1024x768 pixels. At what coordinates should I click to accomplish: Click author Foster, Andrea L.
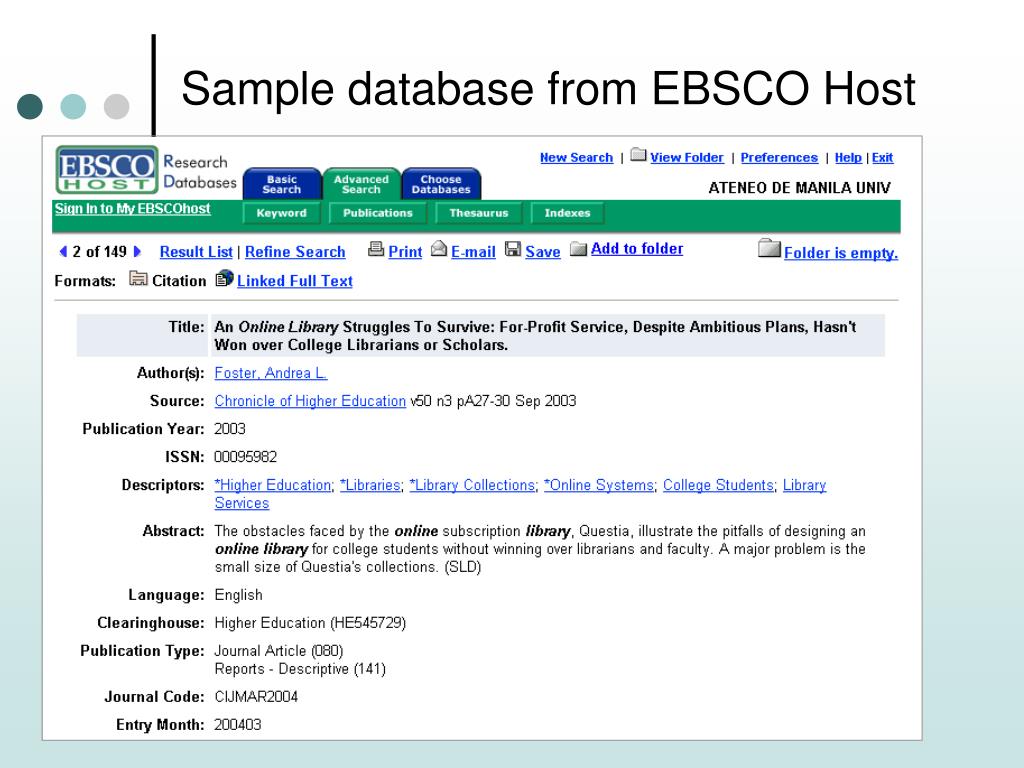[271, 373]
